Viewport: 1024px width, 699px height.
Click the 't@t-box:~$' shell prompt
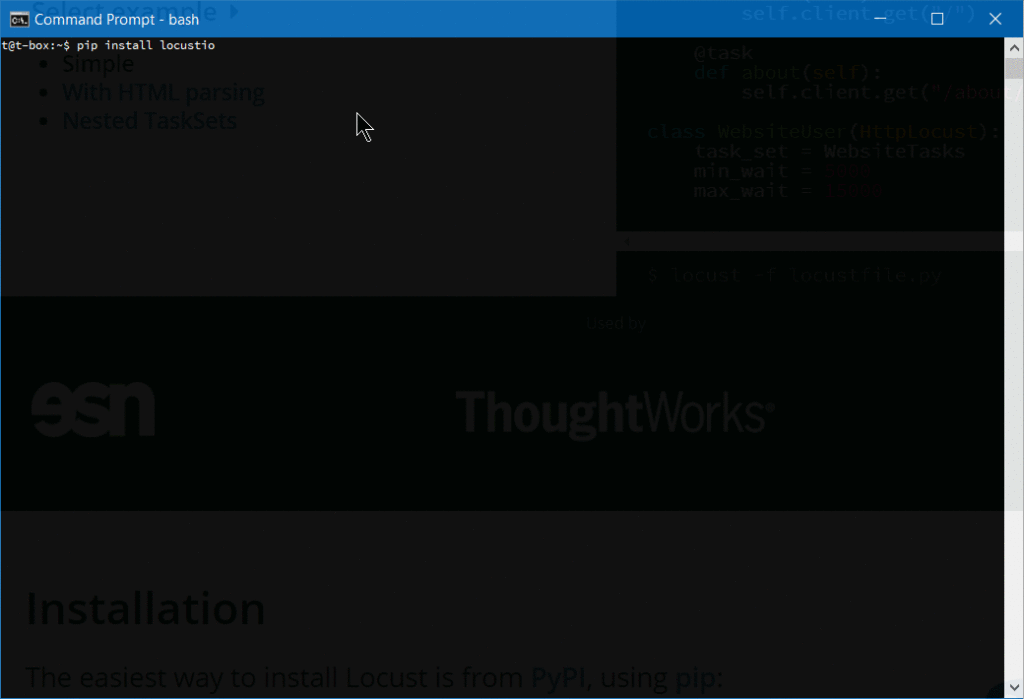pyautogui.click(x=35, y=45)
